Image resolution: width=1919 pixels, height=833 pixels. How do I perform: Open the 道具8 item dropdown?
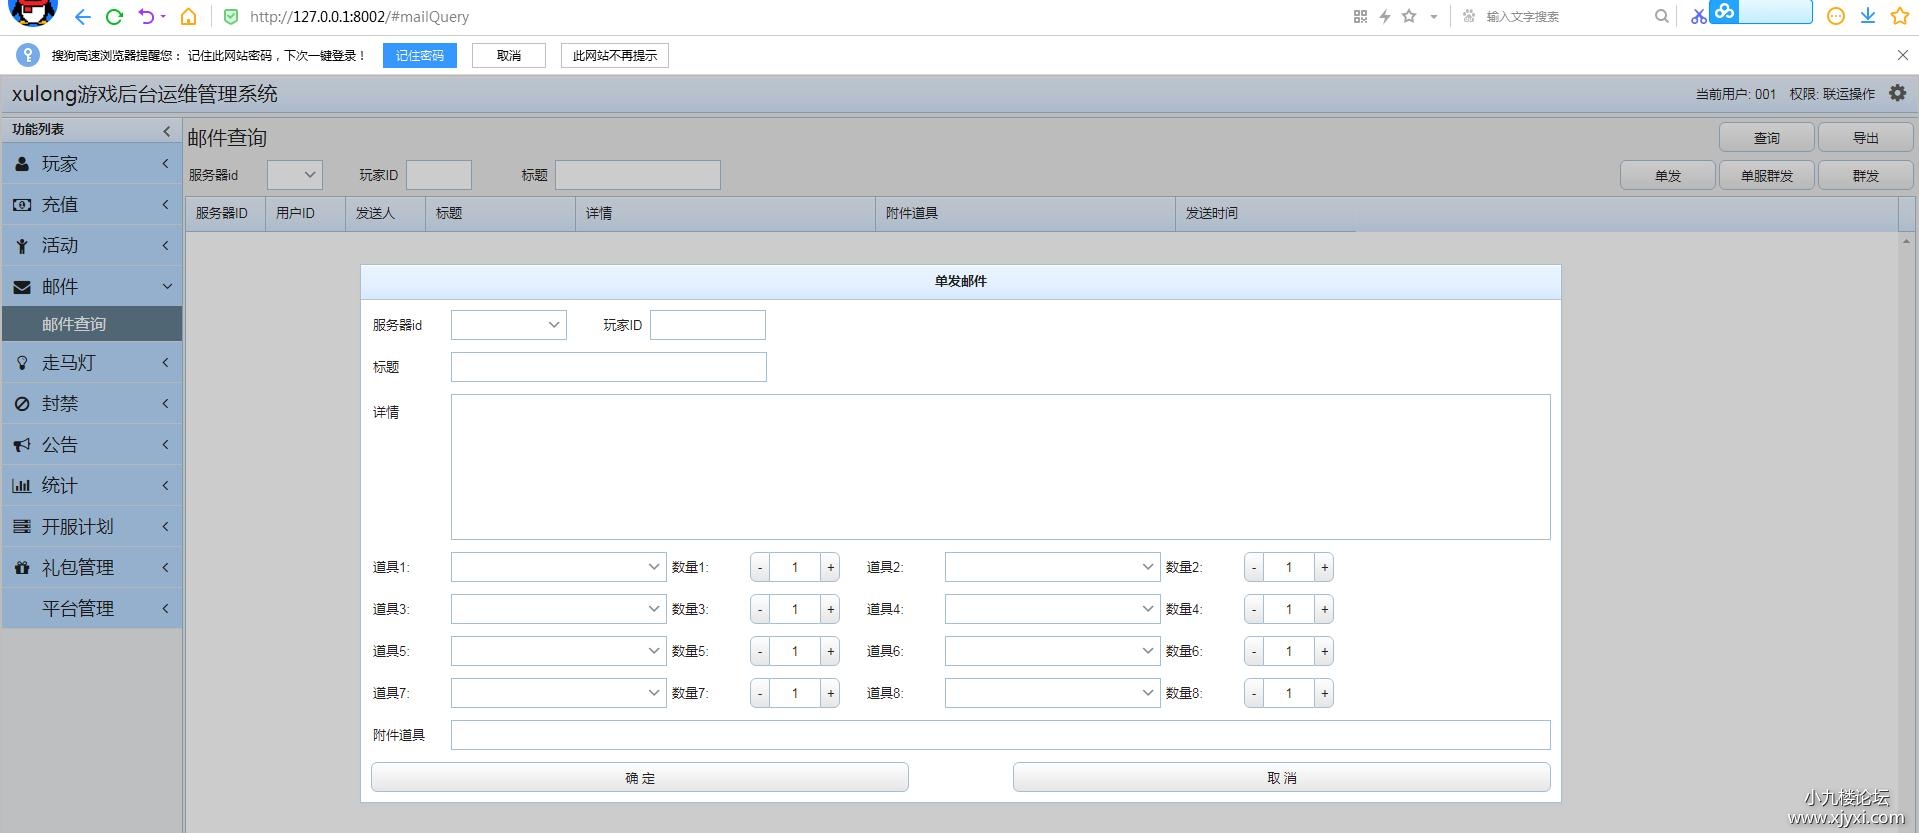1052,693
